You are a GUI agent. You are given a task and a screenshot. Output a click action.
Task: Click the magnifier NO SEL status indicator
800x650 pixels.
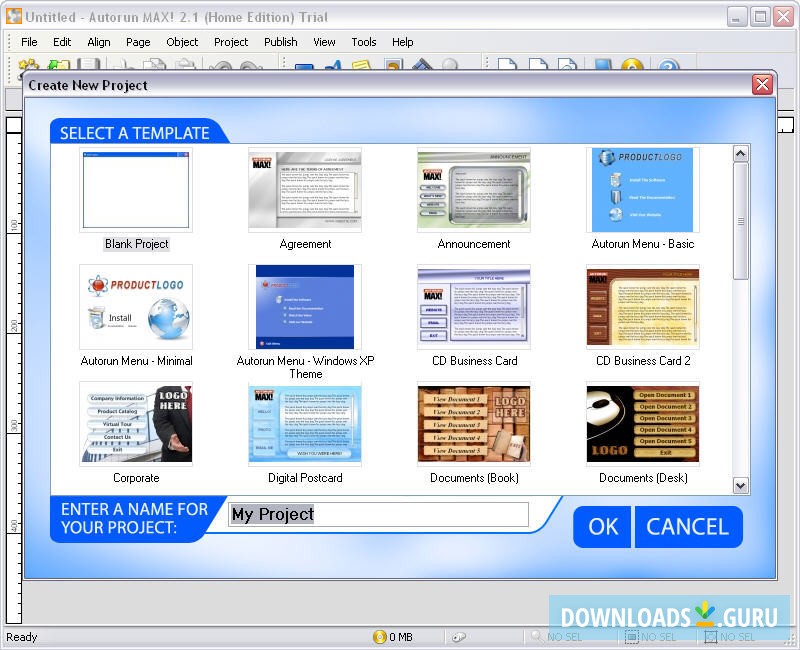(x=557, y=637)
